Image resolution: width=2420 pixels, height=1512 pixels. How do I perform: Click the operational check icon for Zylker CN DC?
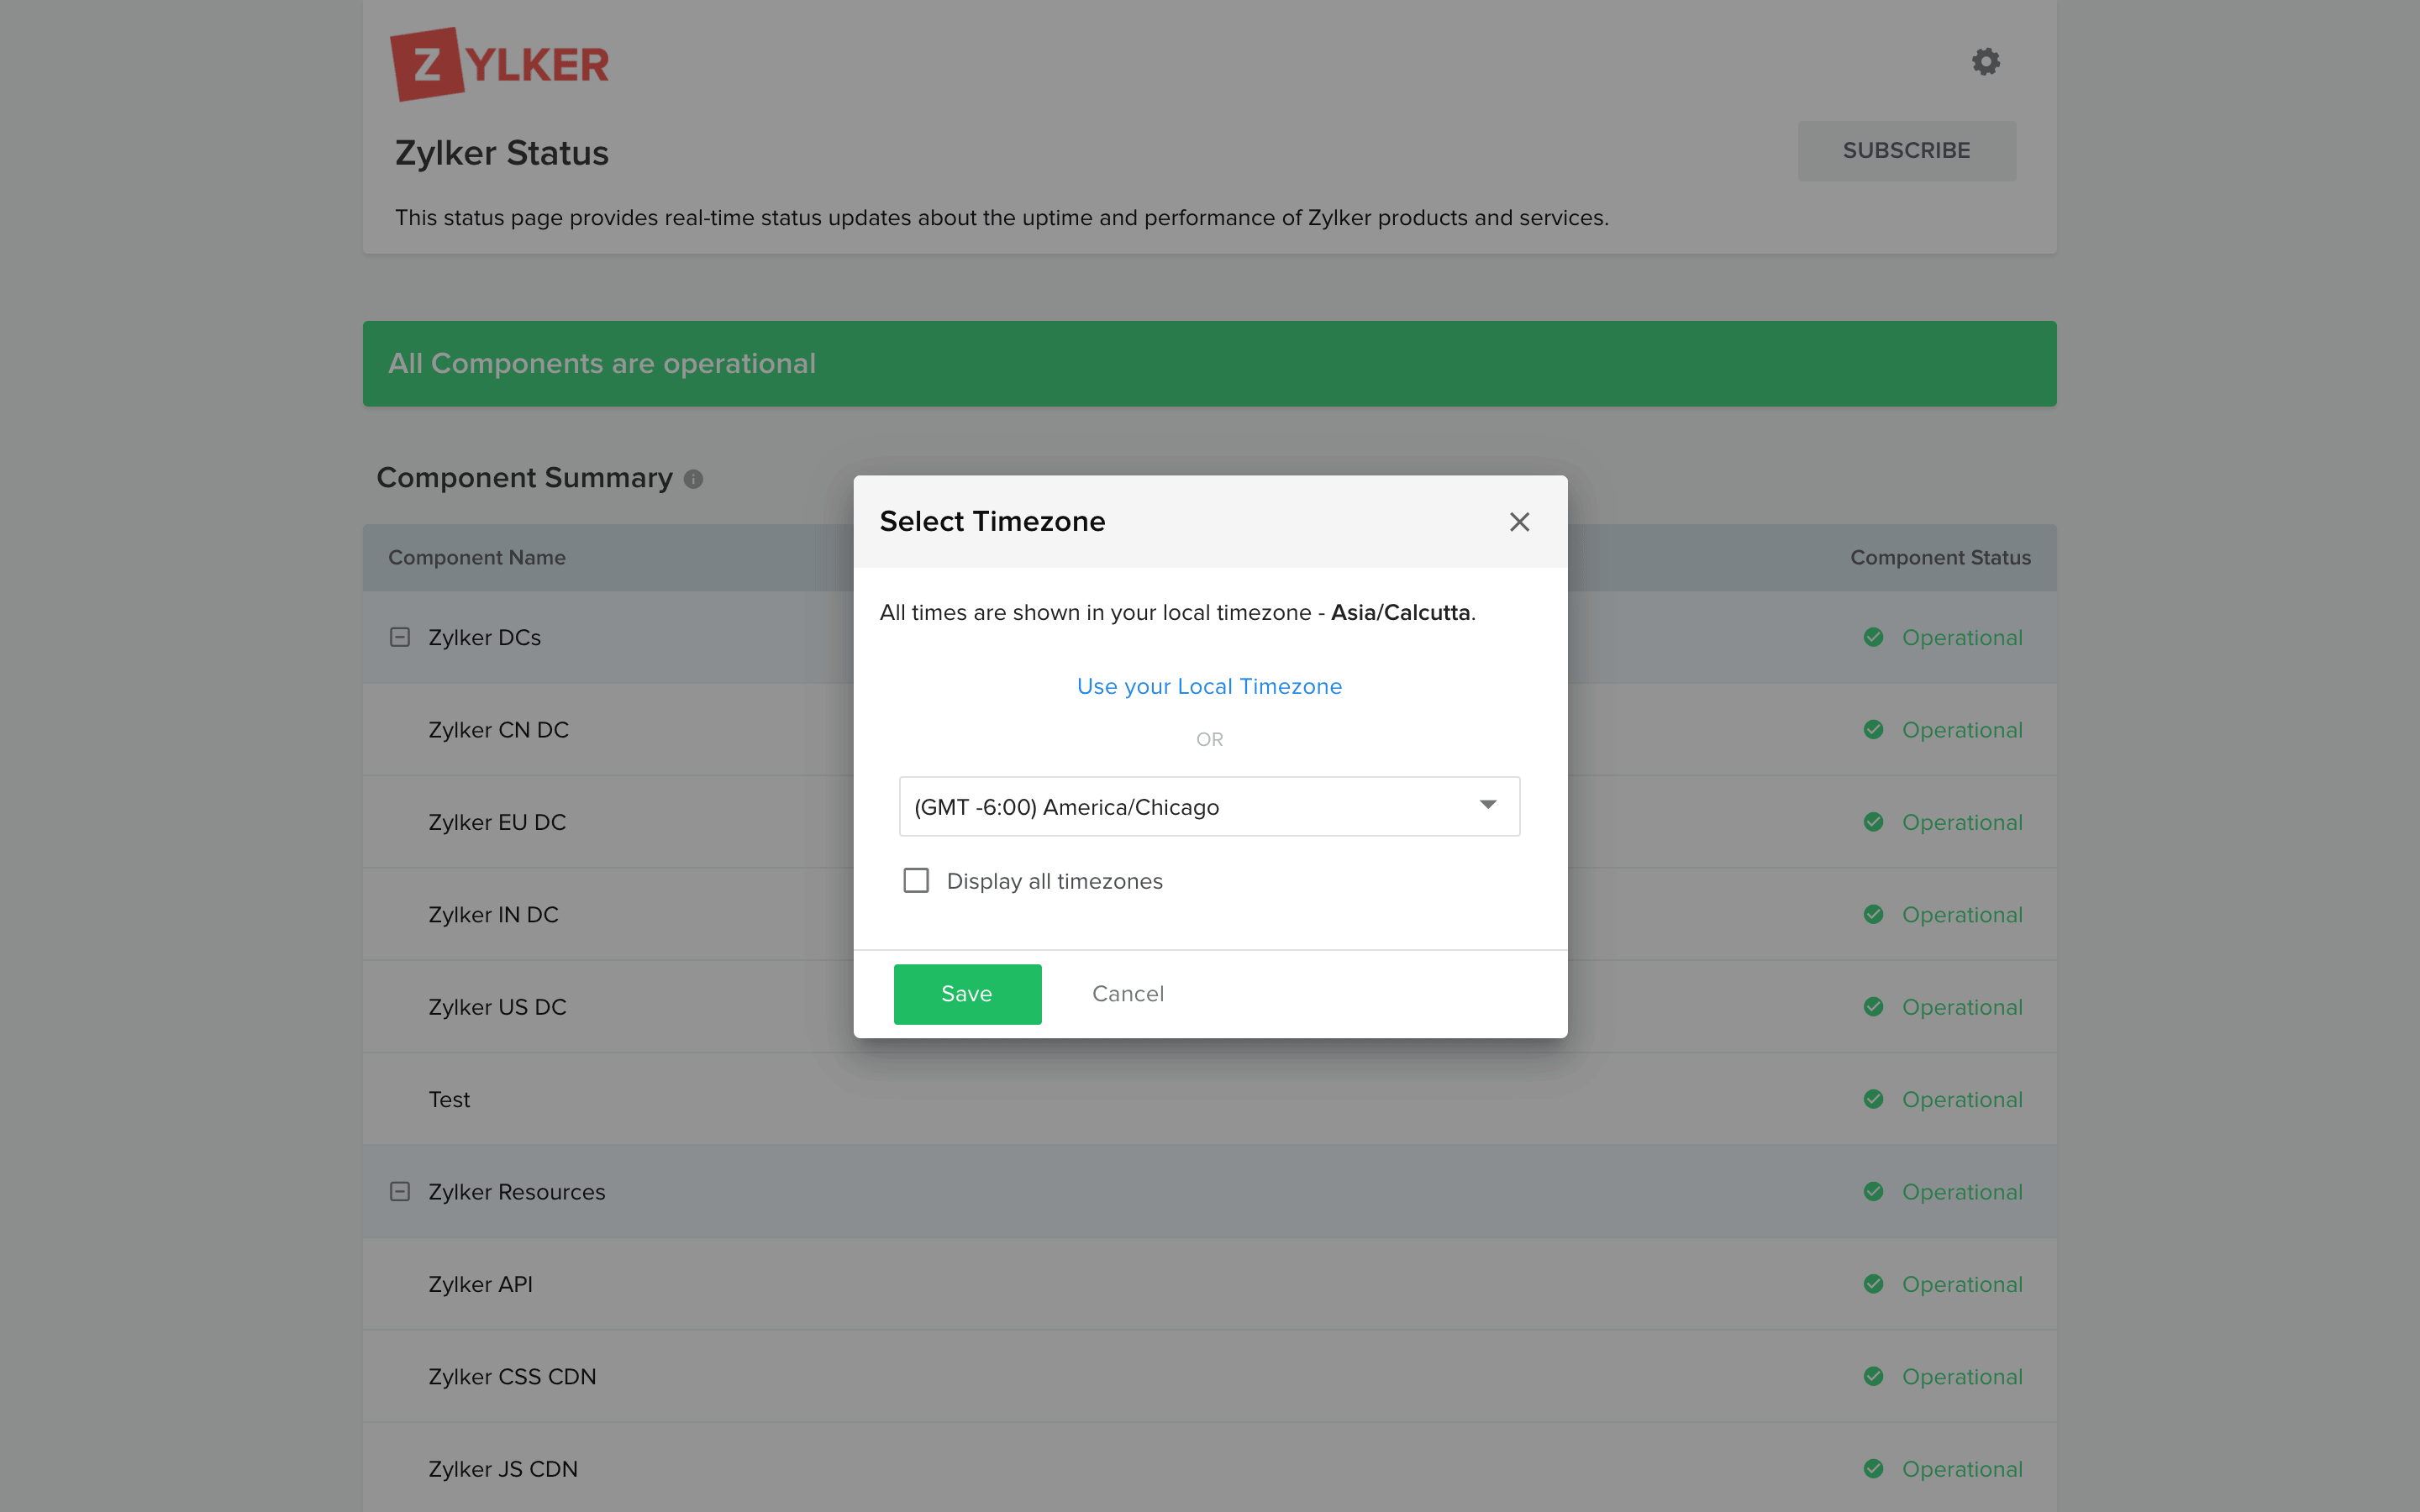pyautogui.click(x=1874, y=729)
